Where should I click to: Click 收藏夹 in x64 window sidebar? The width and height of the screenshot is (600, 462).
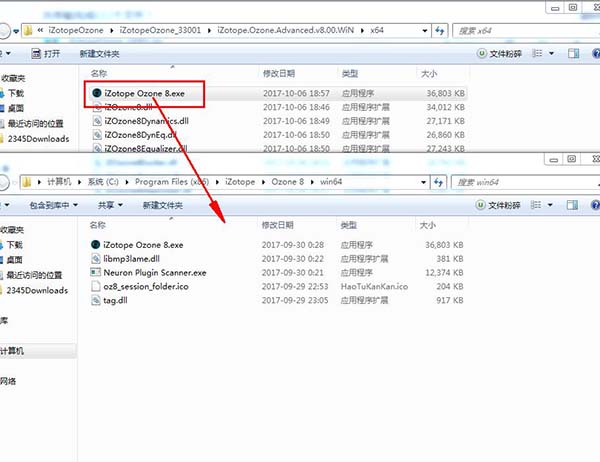13,78
